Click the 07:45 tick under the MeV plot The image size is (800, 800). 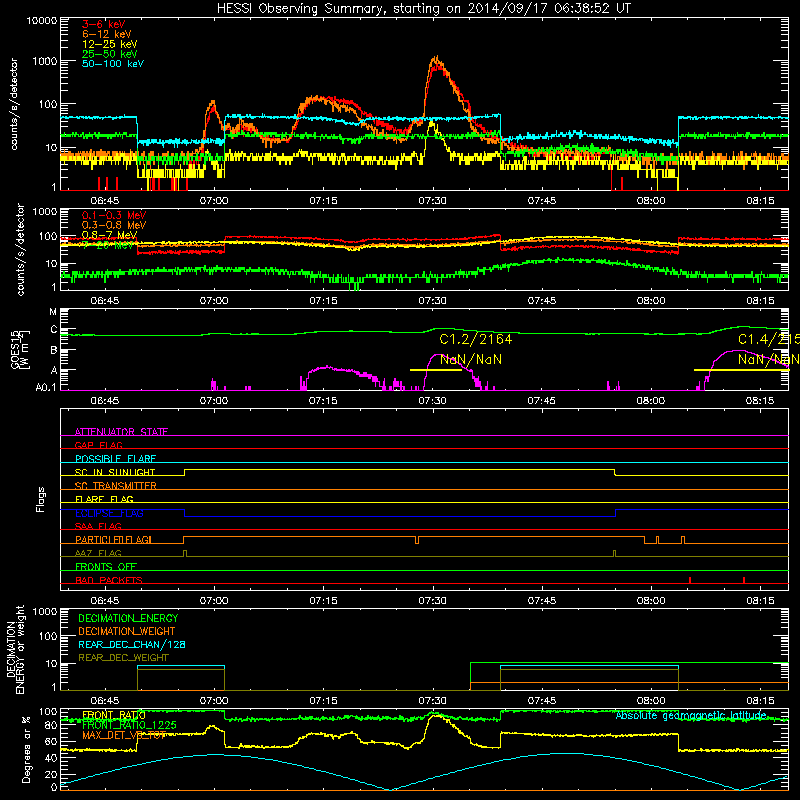(x=542, y=301)
